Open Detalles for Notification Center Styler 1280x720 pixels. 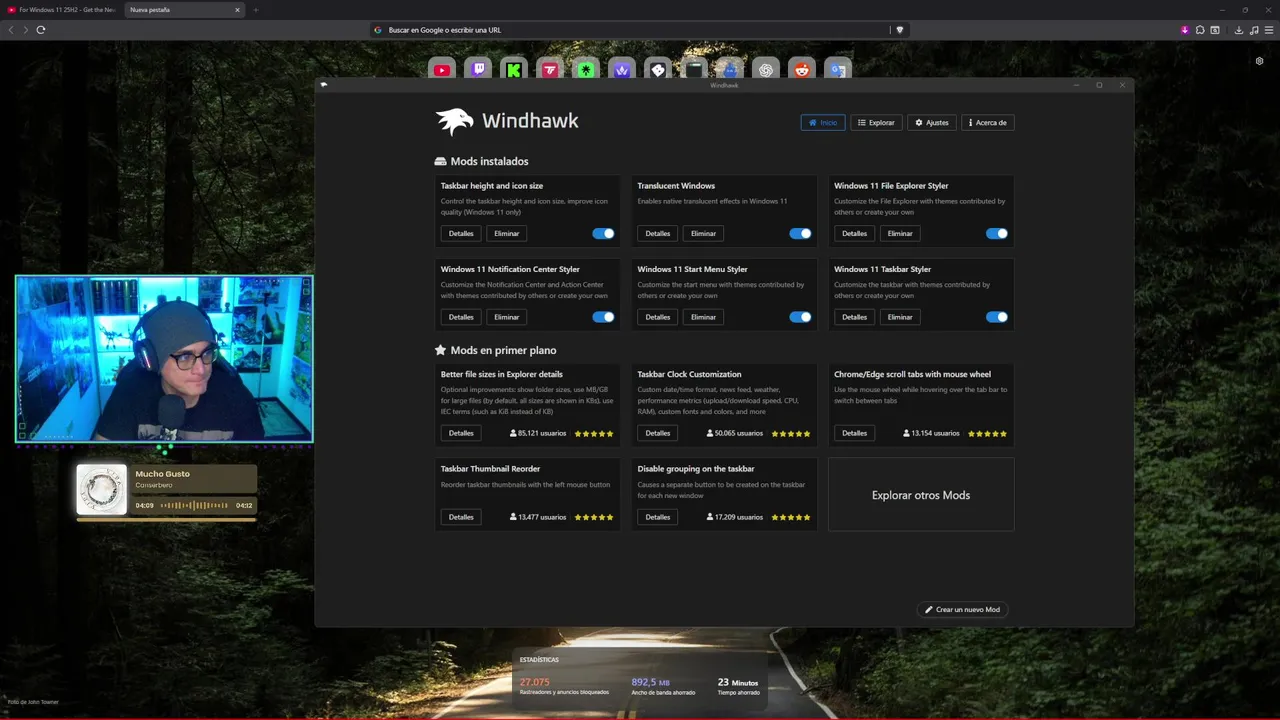coord(461,317)
